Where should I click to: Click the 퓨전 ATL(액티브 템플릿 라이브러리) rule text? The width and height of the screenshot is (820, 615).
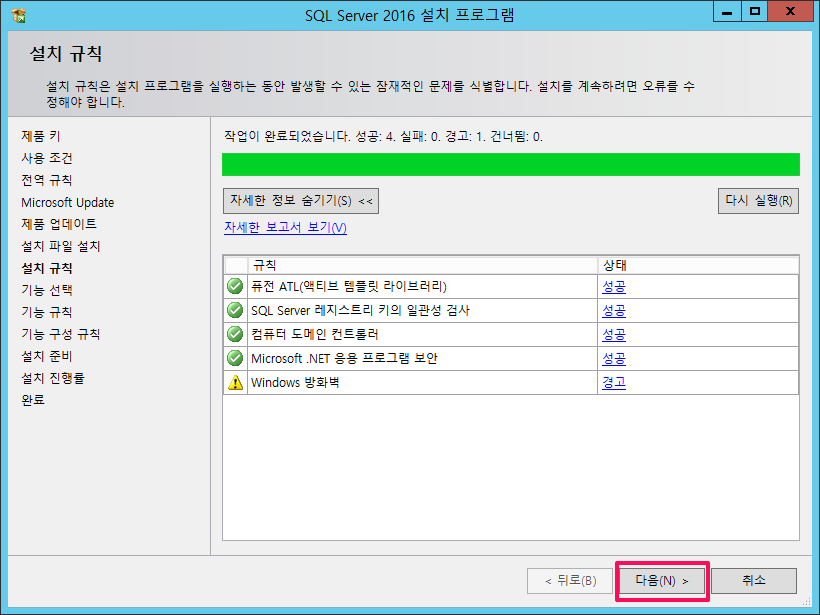click(x=349, y=287)
